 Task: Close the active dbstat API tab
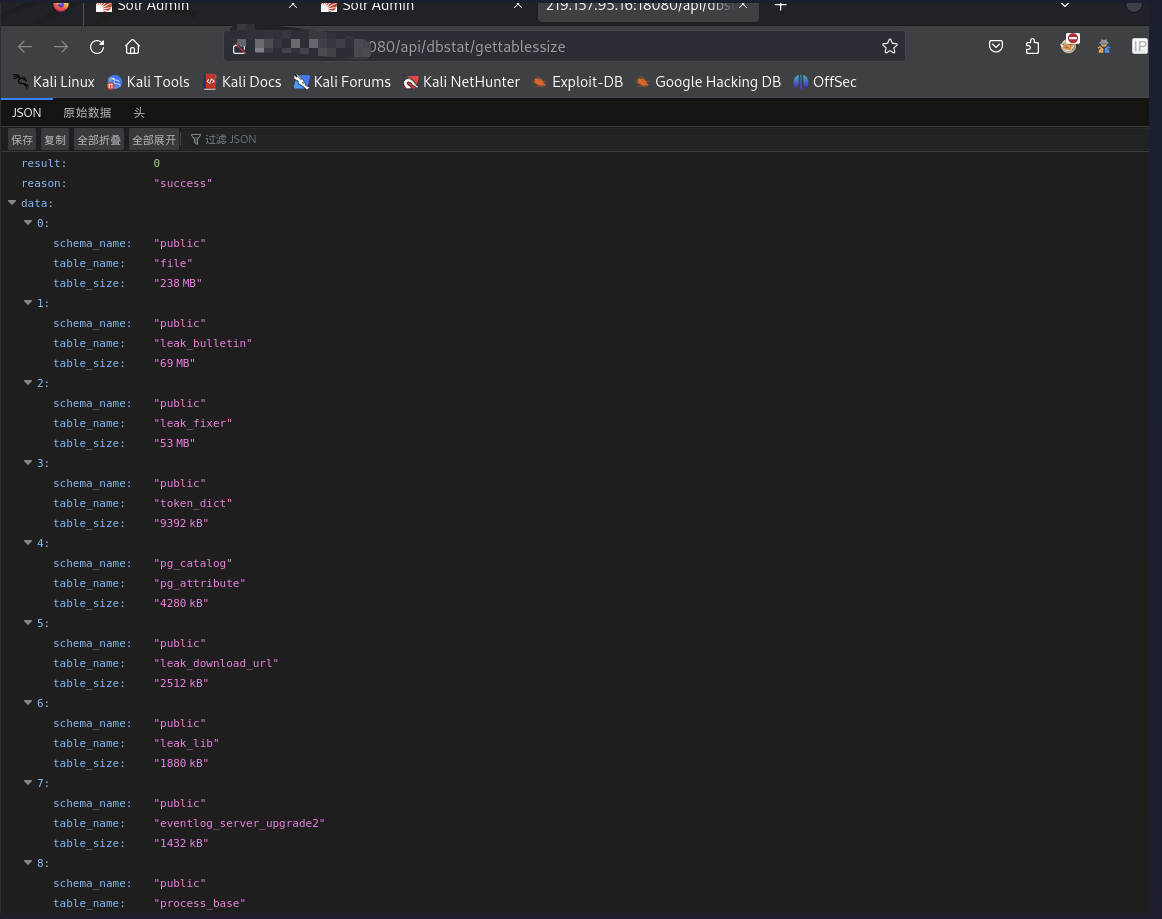pyautogui.click(x=743, y=5)
